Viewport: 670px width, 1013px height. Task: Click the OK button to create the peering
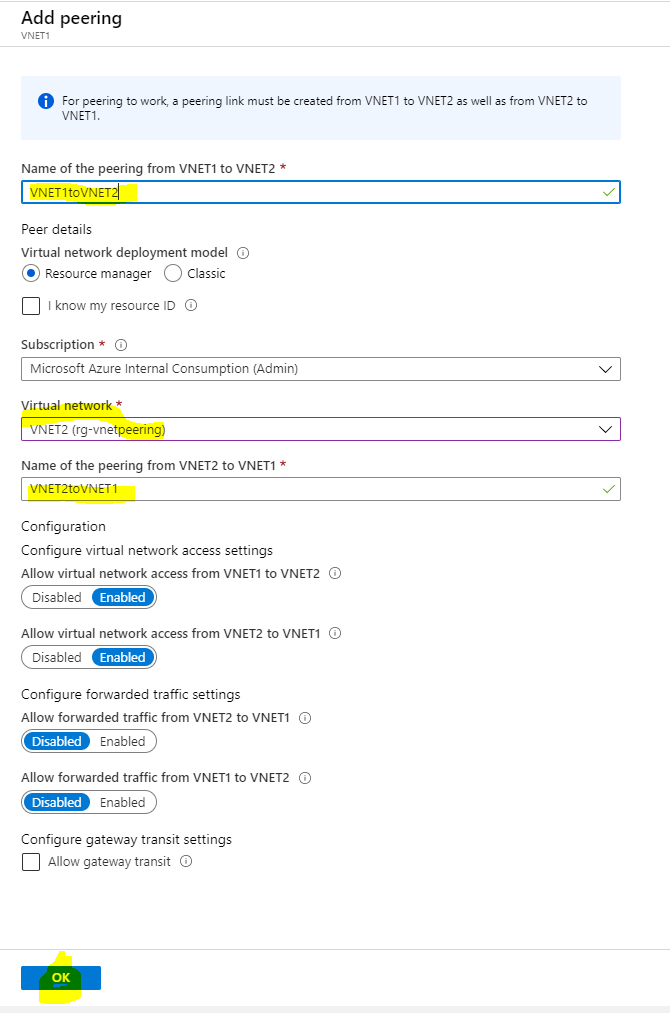[62, 977]
